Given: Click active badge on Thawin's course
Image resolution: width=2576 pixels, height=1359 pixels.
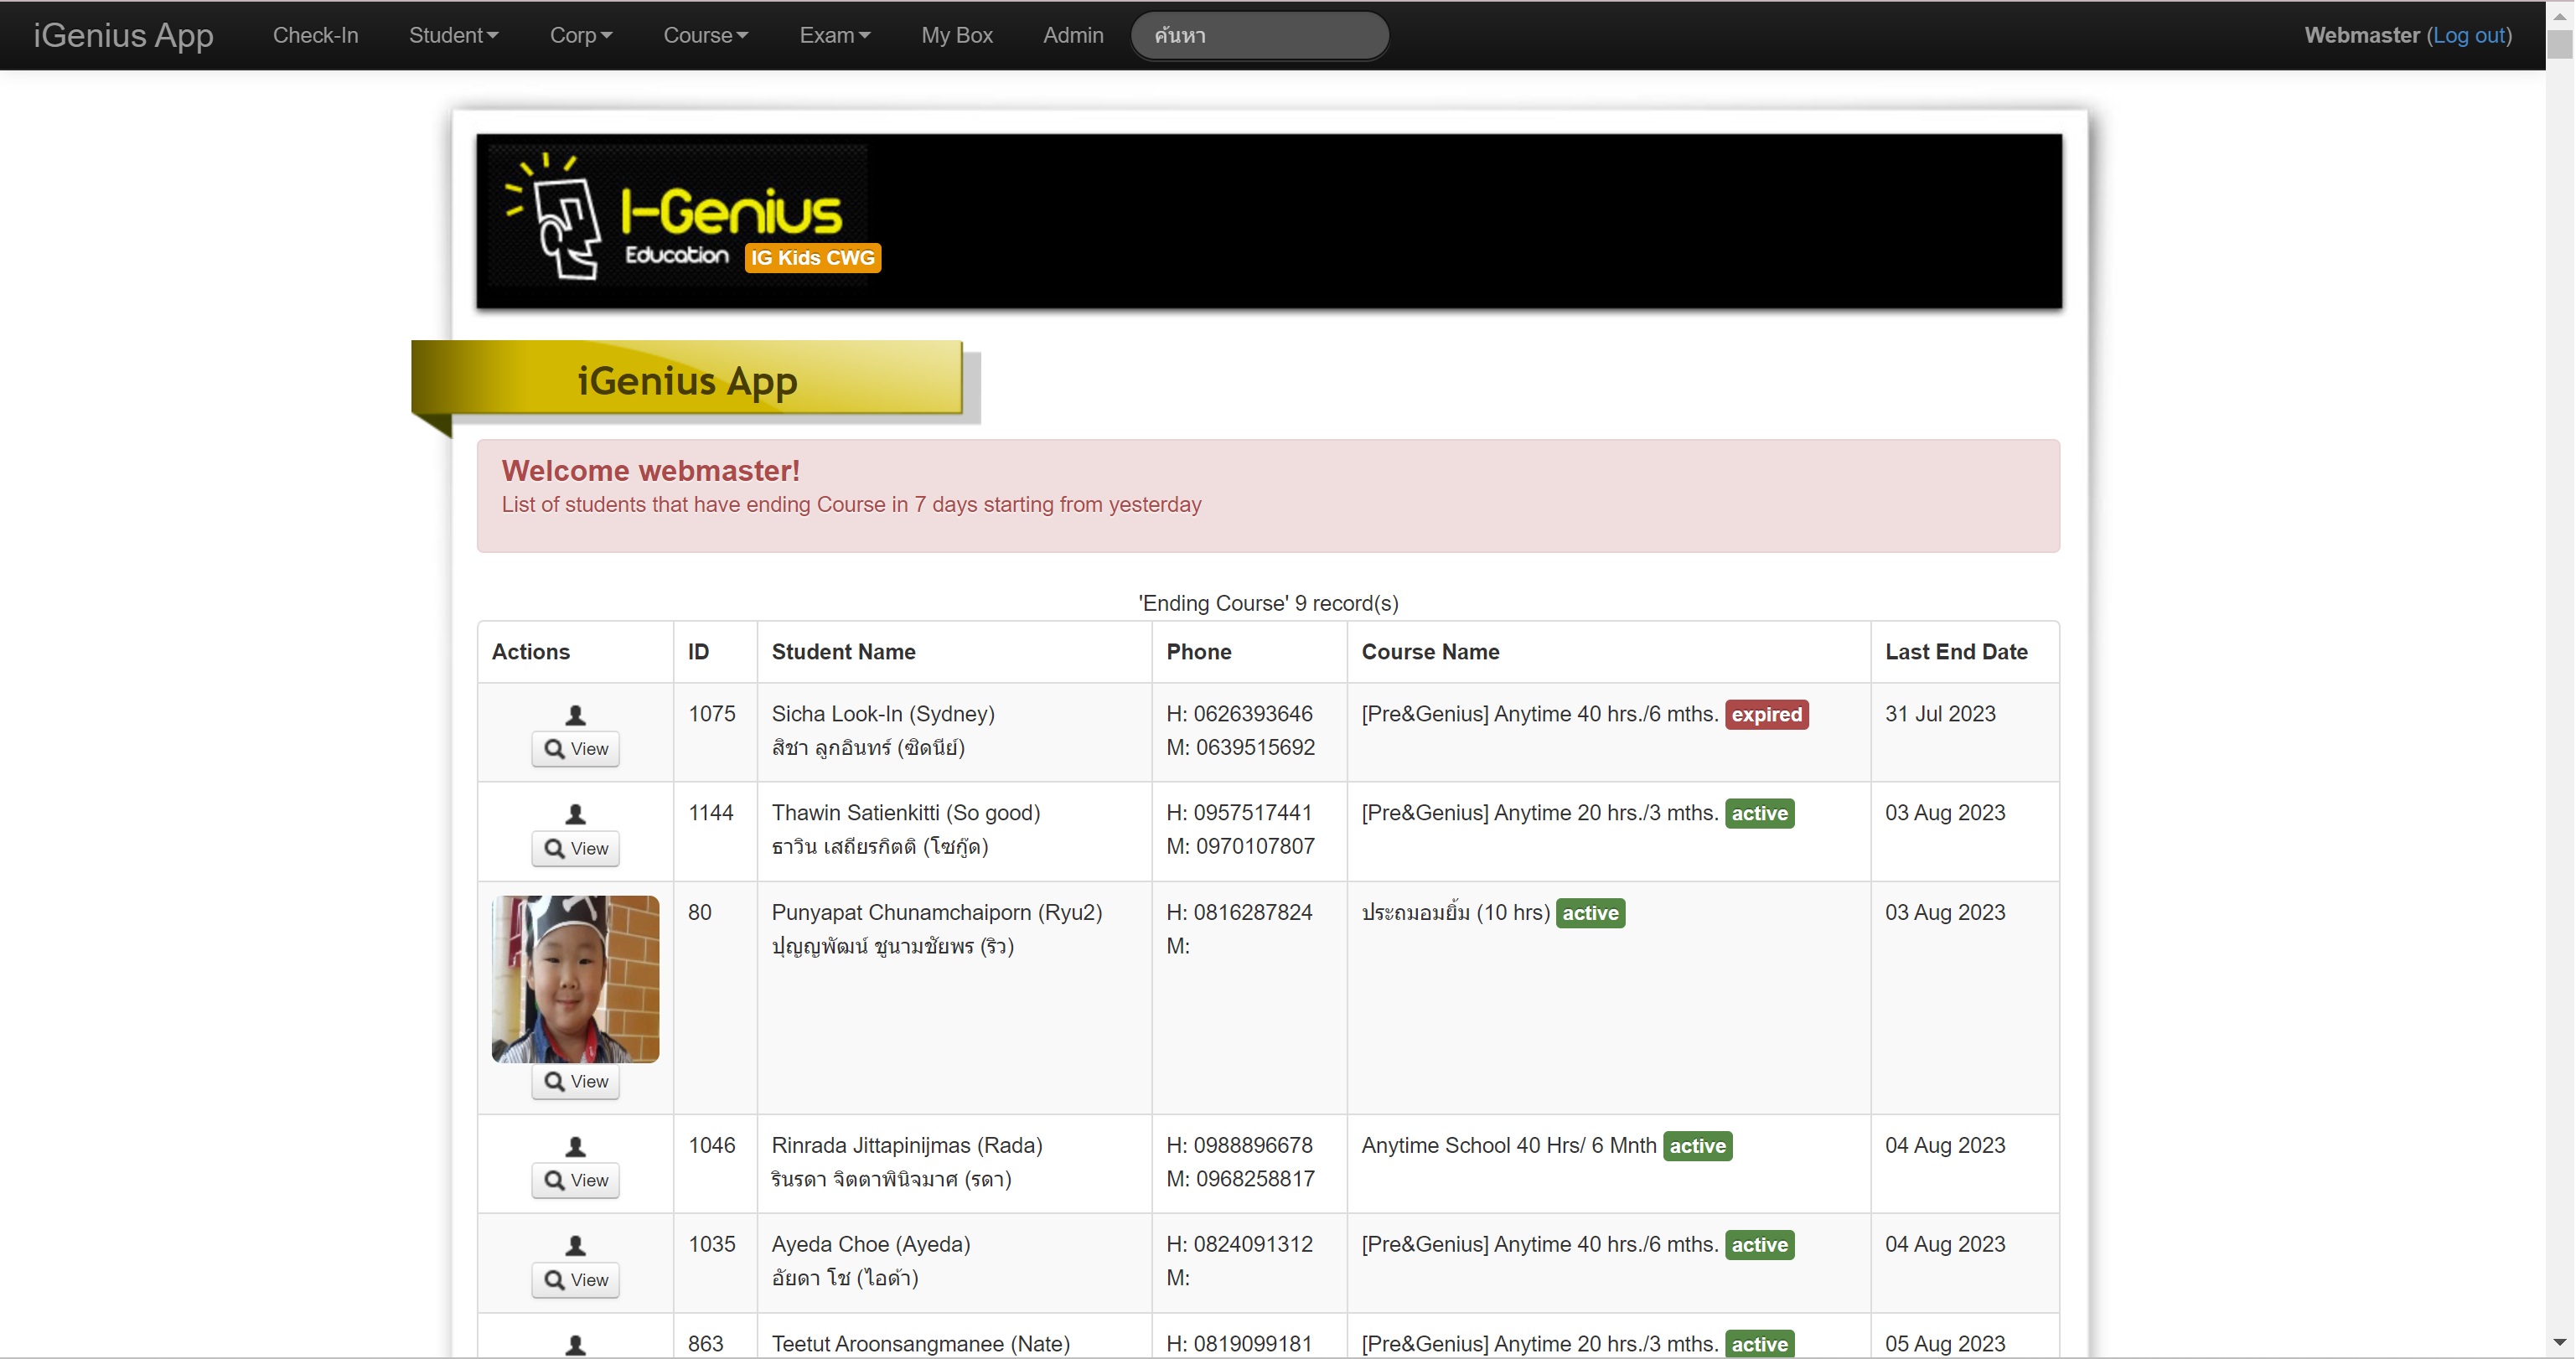Looking at the screenshot, I should pos(1759,814).
